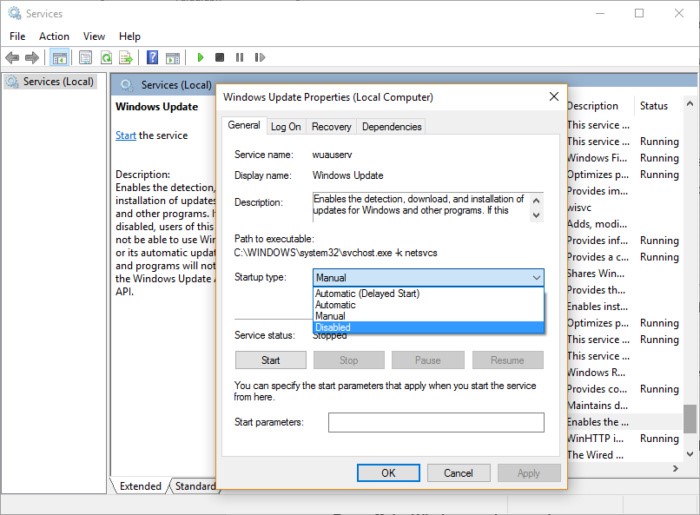Select the 'Enables inst...' service row
700x515 pixels.
tap(623, 307)
